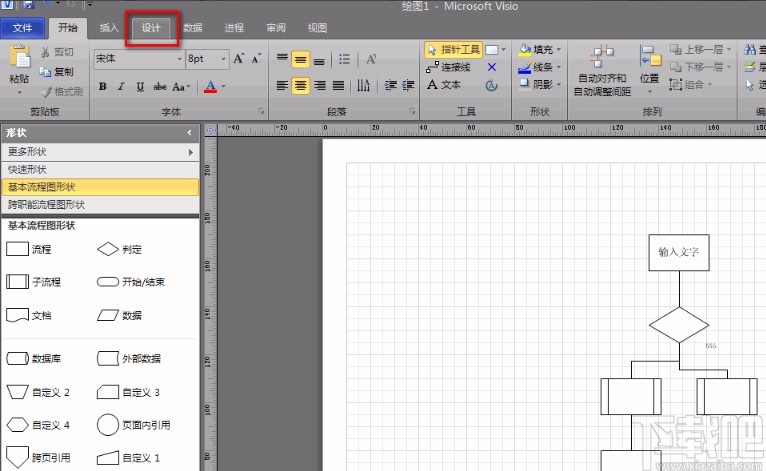Image resolution: width=766 pixels, height=471 pixels.
Task: Click increase indent icon
Action: click(x=408, y=86)
